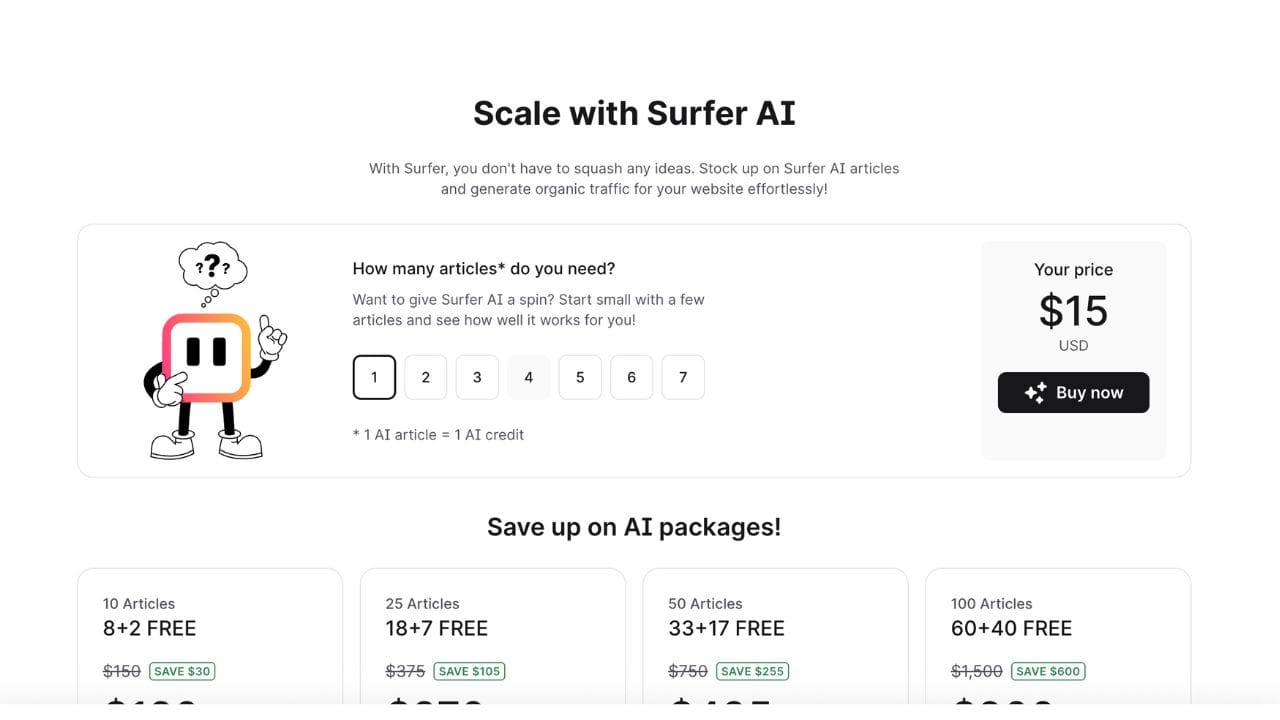Click the sparkle icon on Buy now

[x=1035, y=393]
